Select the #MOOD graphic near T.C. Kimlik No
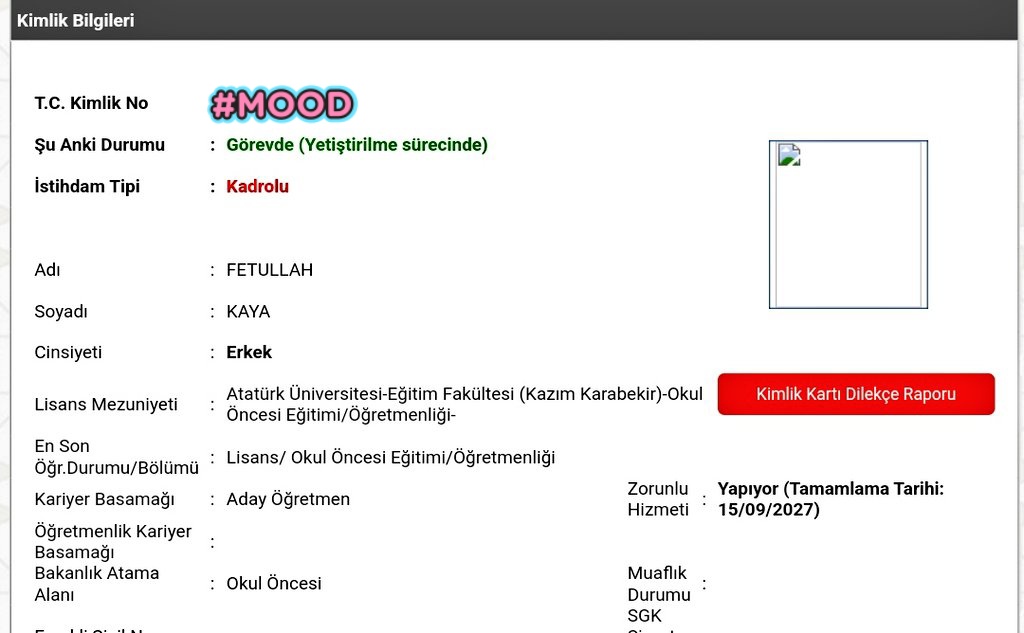Screen dimensions: 1024x633 281,103
